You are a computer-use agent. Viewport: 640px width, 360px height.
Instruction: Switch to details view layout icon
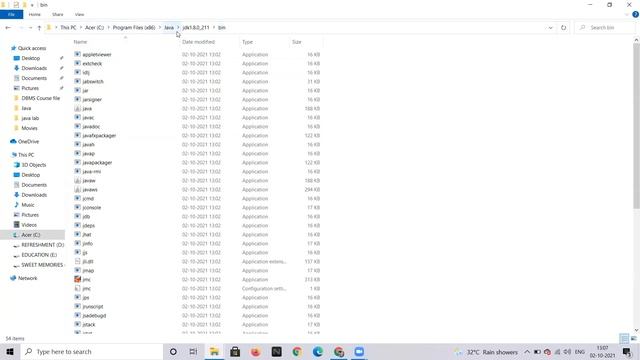tap(624, 338)
